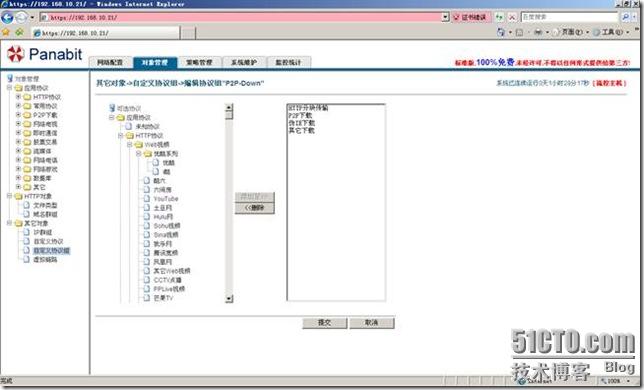Click the folder icon beside Web视频
The width and height of the screenshot is (644, 390).
[x=139, y=145]
